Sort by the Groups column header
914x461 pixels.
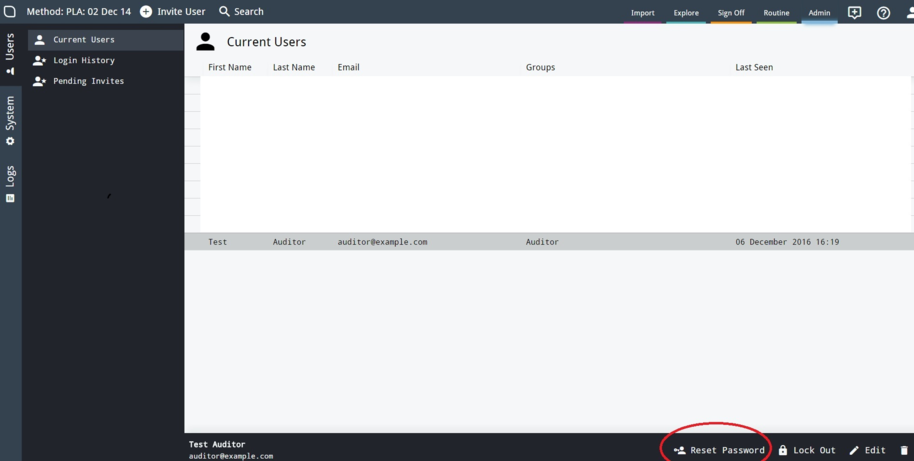pos(540,68)
